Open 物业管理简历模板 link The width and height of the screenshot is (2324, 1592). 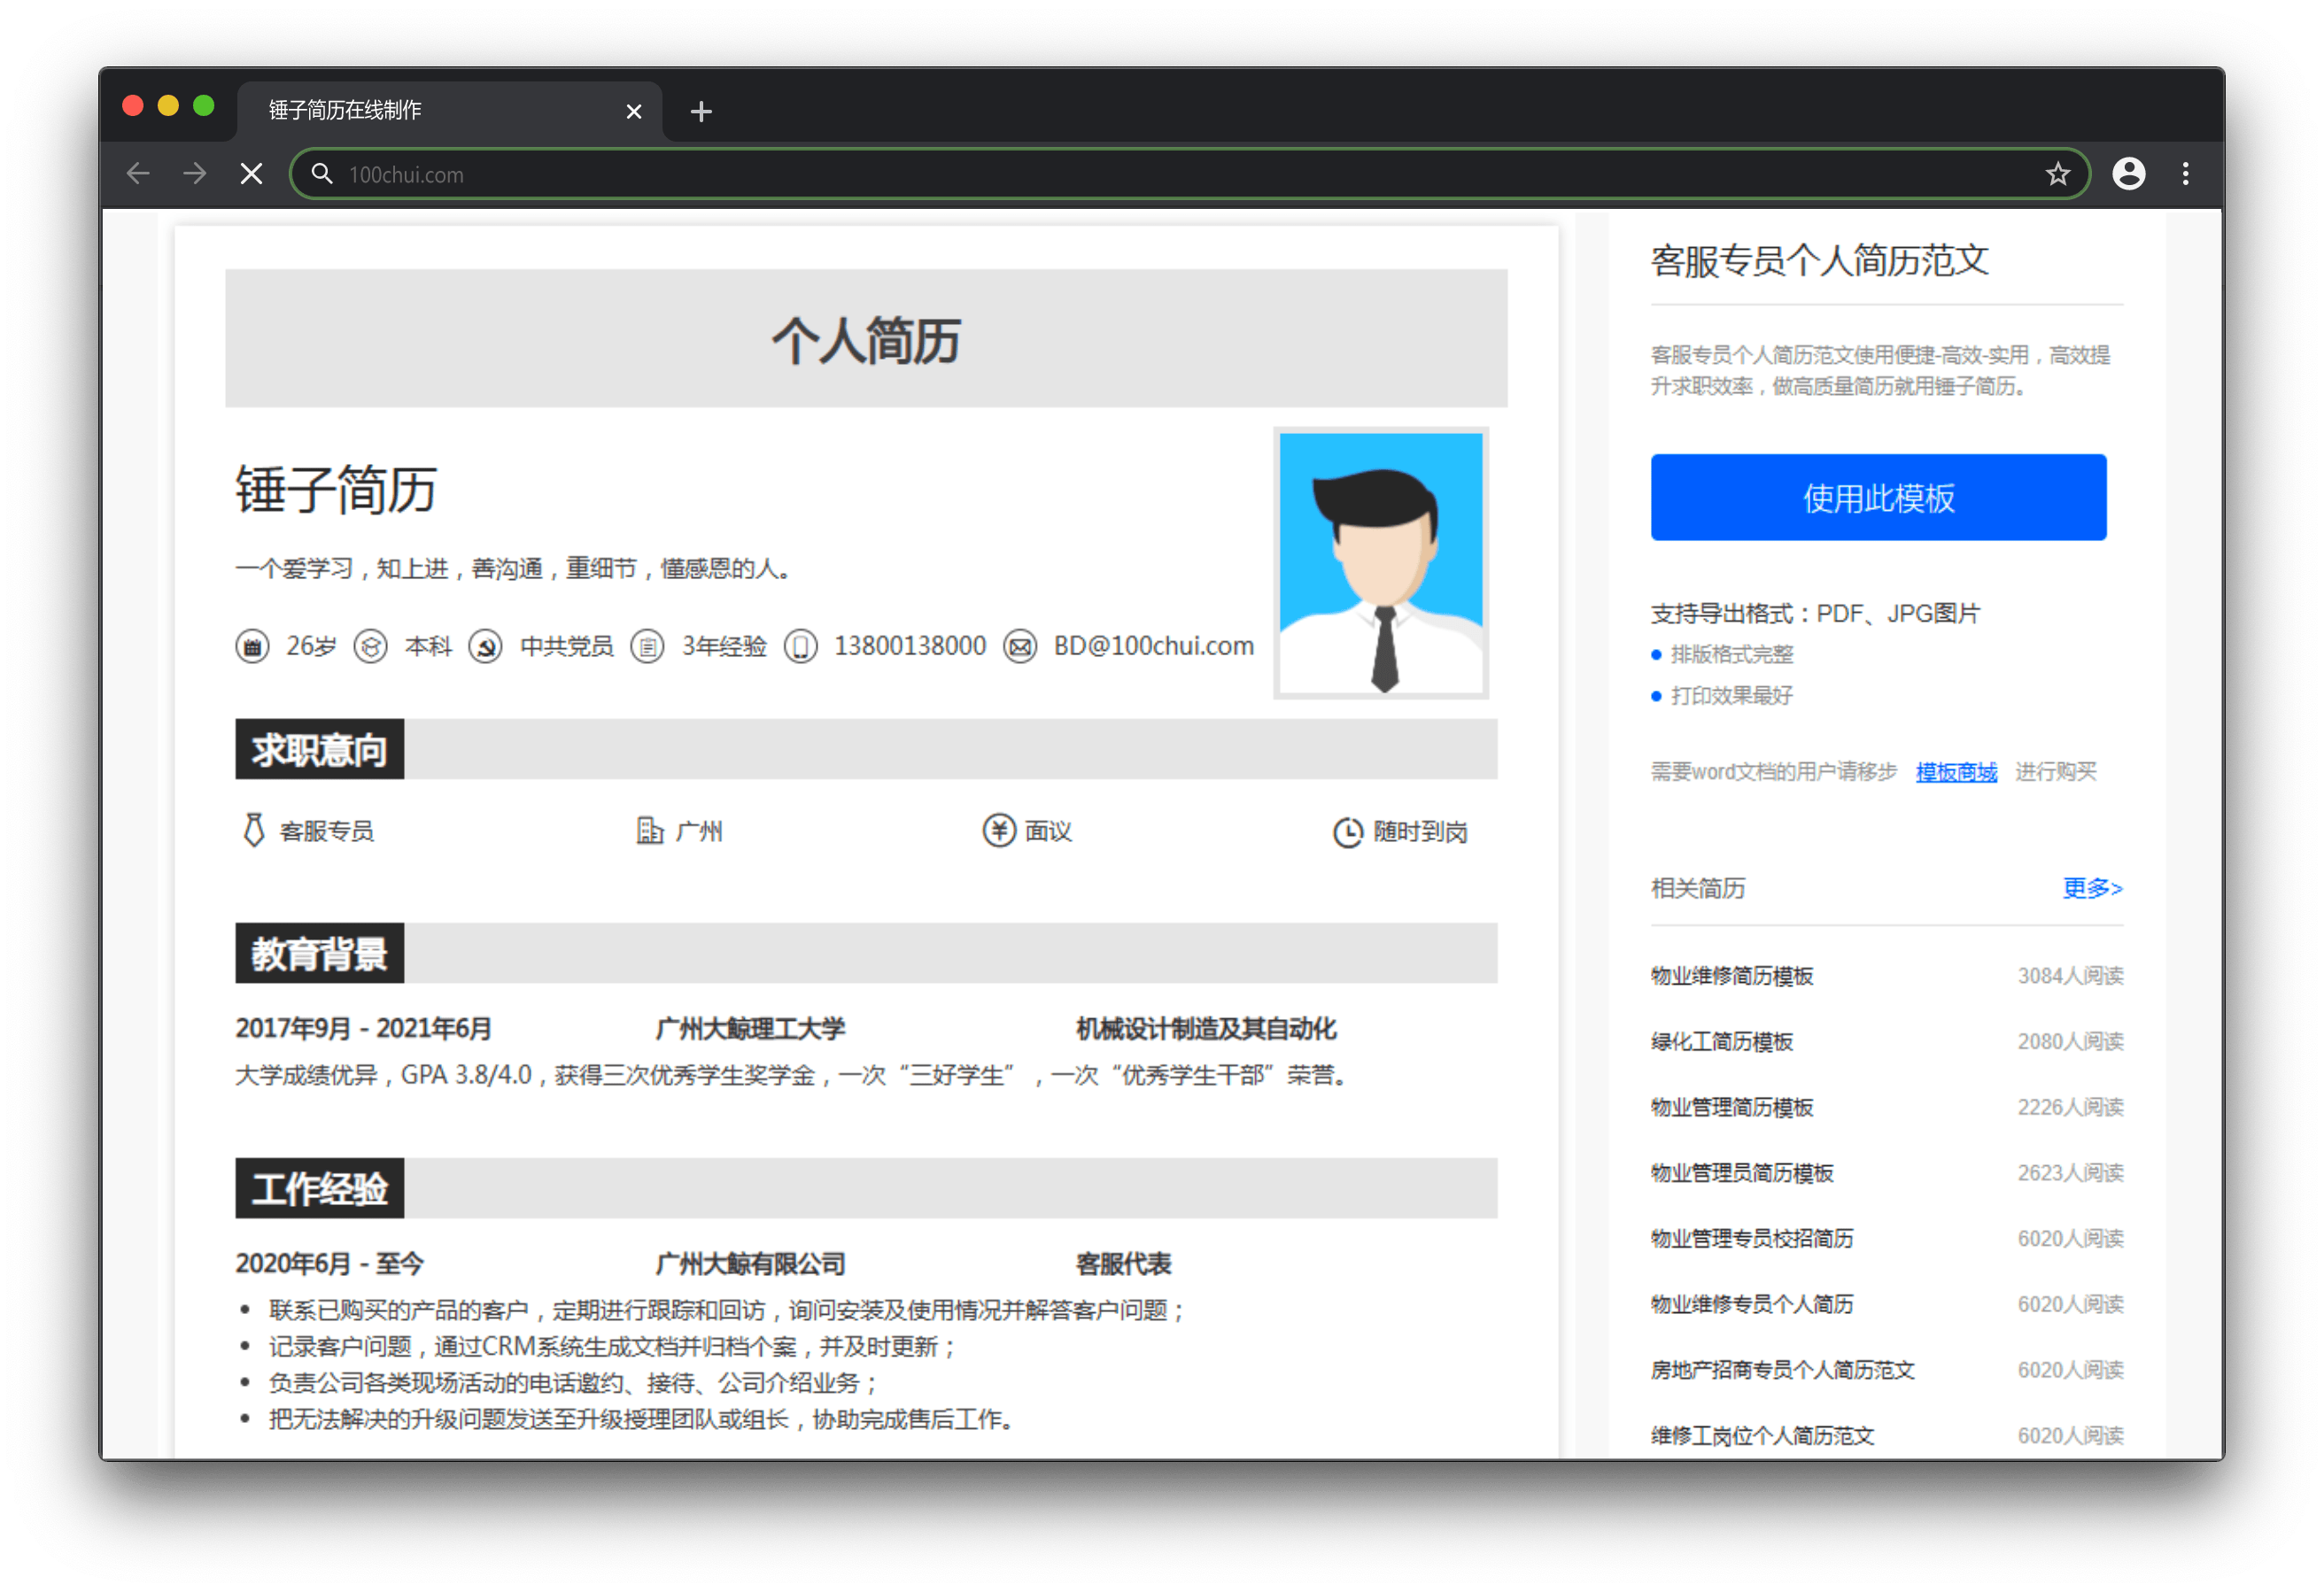(x=1731, y=1107)
